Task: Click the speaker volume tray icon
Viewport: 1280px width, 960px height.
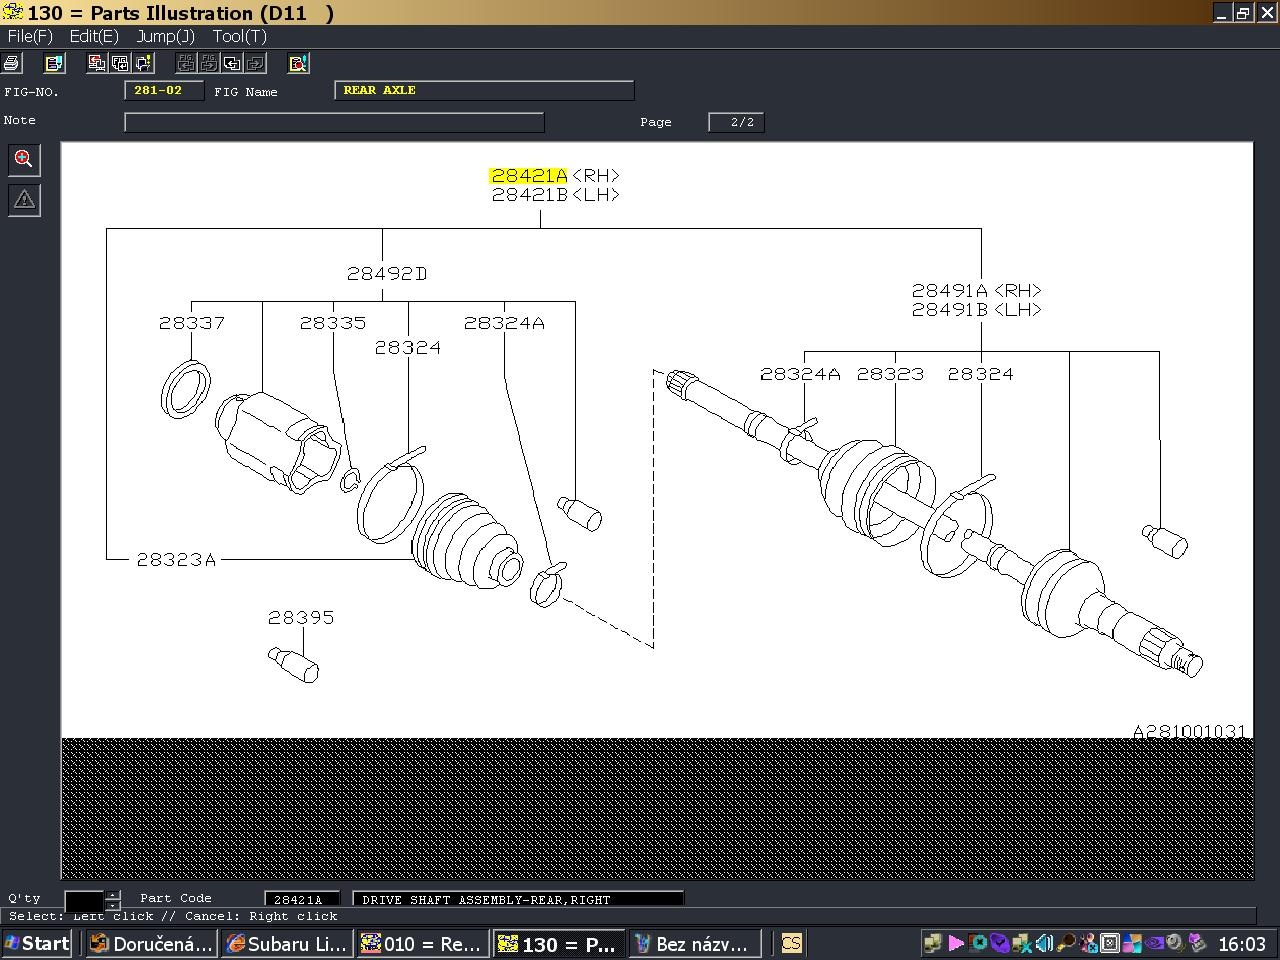Action: pyautogui.click(x=1044, y=943)
